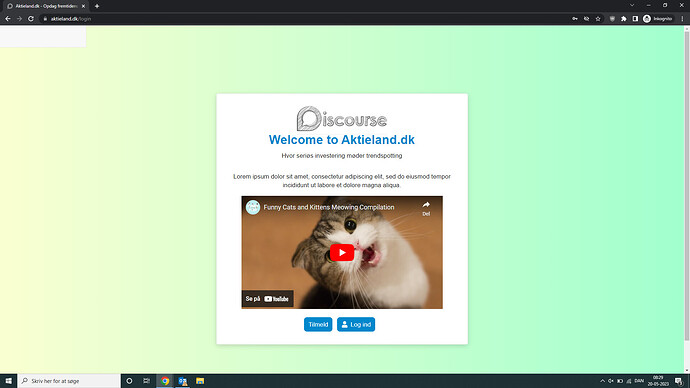690x388 pixels.
Task: Click the taskbar search box
Action: 69,381
